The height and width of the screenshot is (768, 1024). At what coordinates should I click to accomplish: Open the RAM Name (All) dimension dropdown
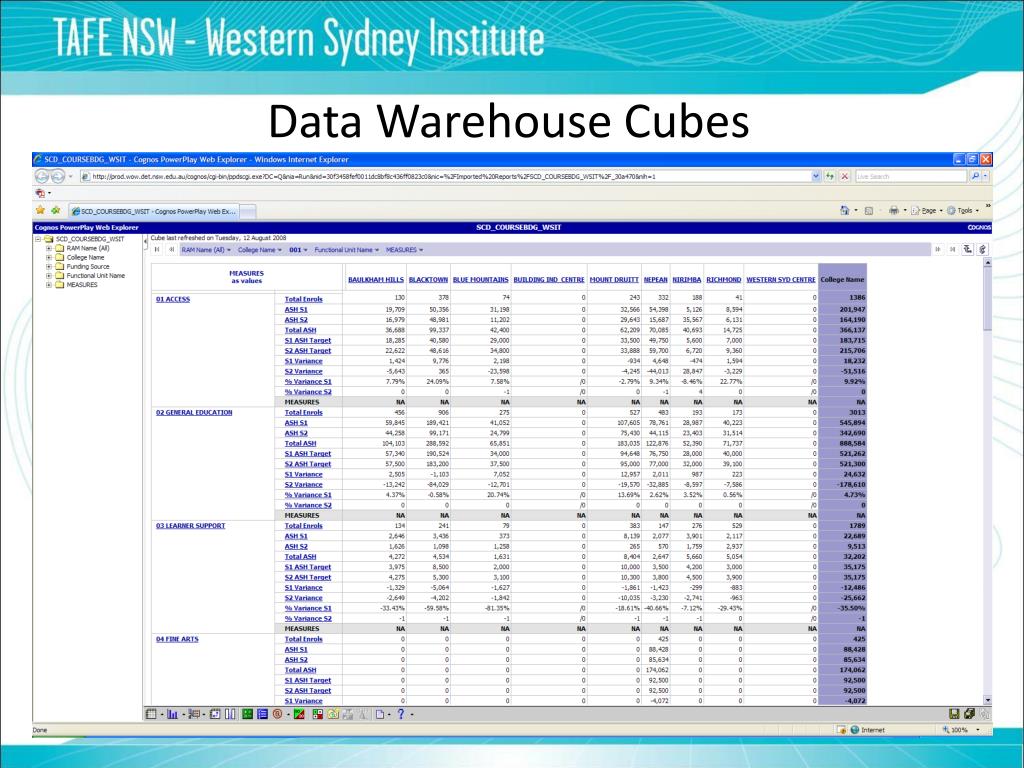pos(206,249)
